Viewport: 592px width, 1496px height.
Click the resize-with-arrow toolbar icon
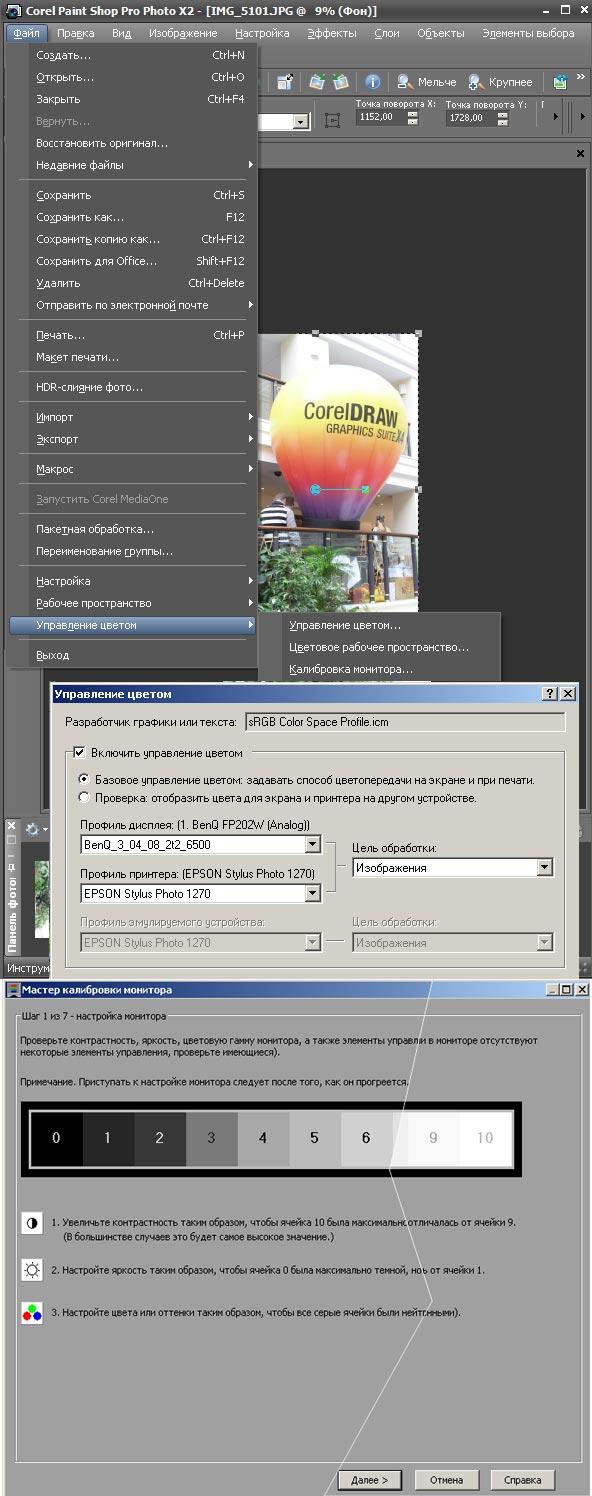coord(285,82)
